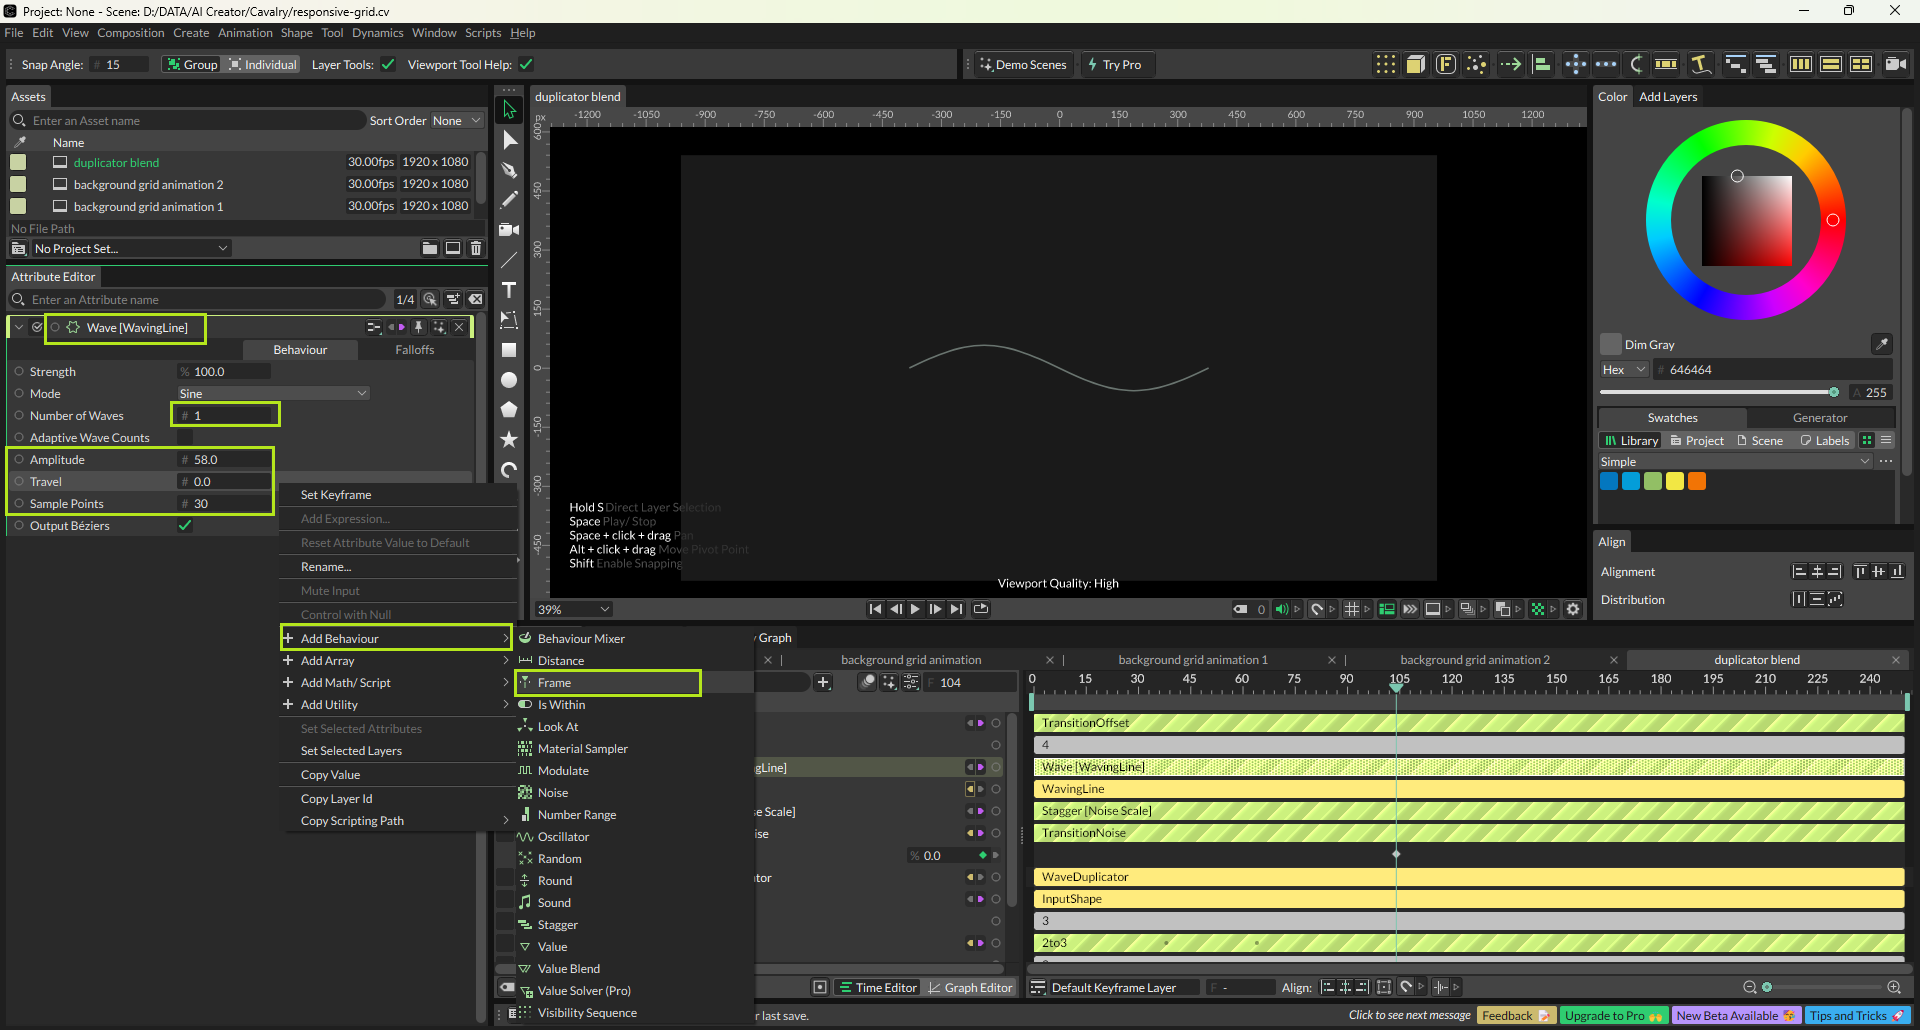Disable the Viewport Tool Help checkbox

pyautogui.click(x=526, y=65)
